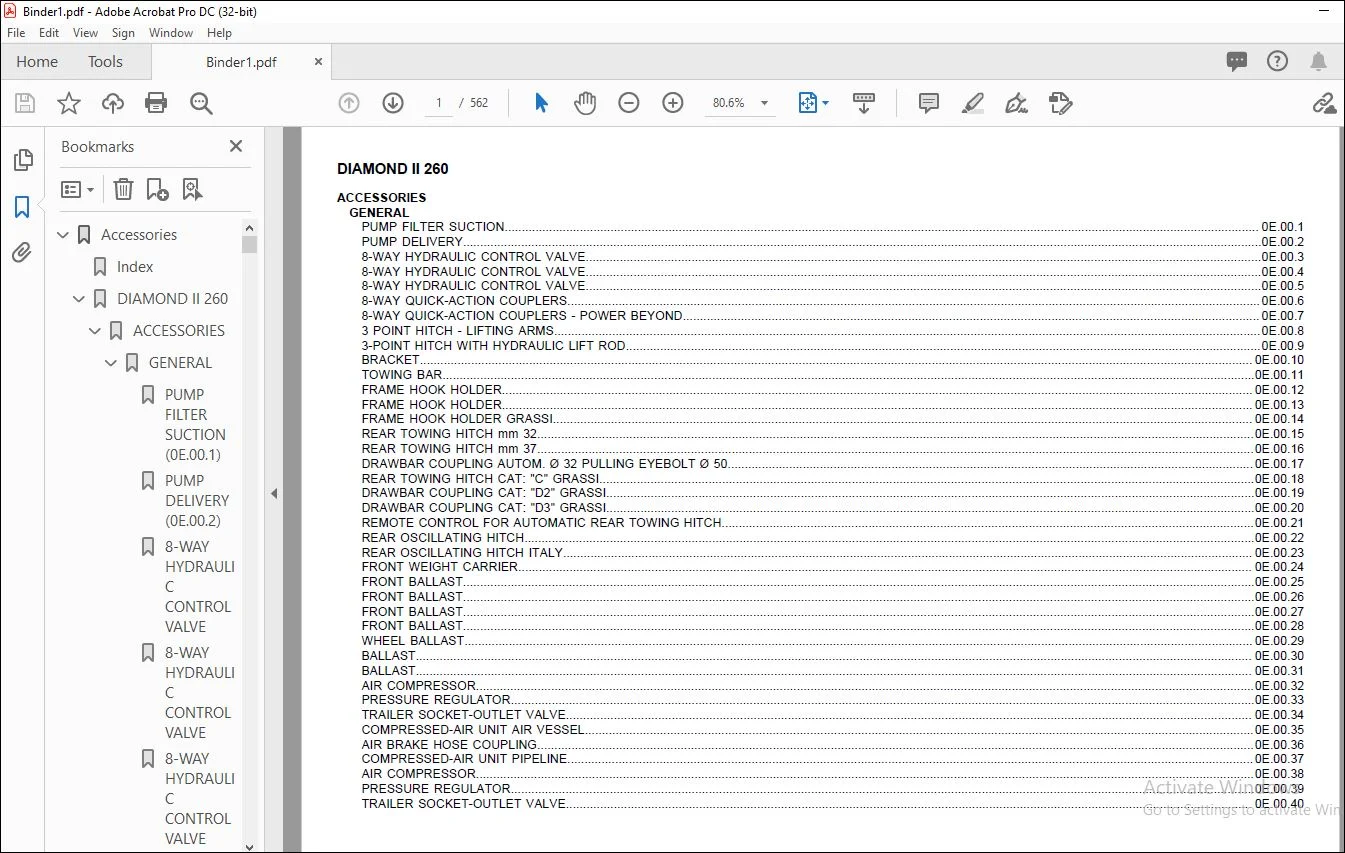Viewport: 1345px width, 853px height.
Task: Open PUMP DELIVERY (0E.00.2) bookmark
Action: [x=197, y=501]
